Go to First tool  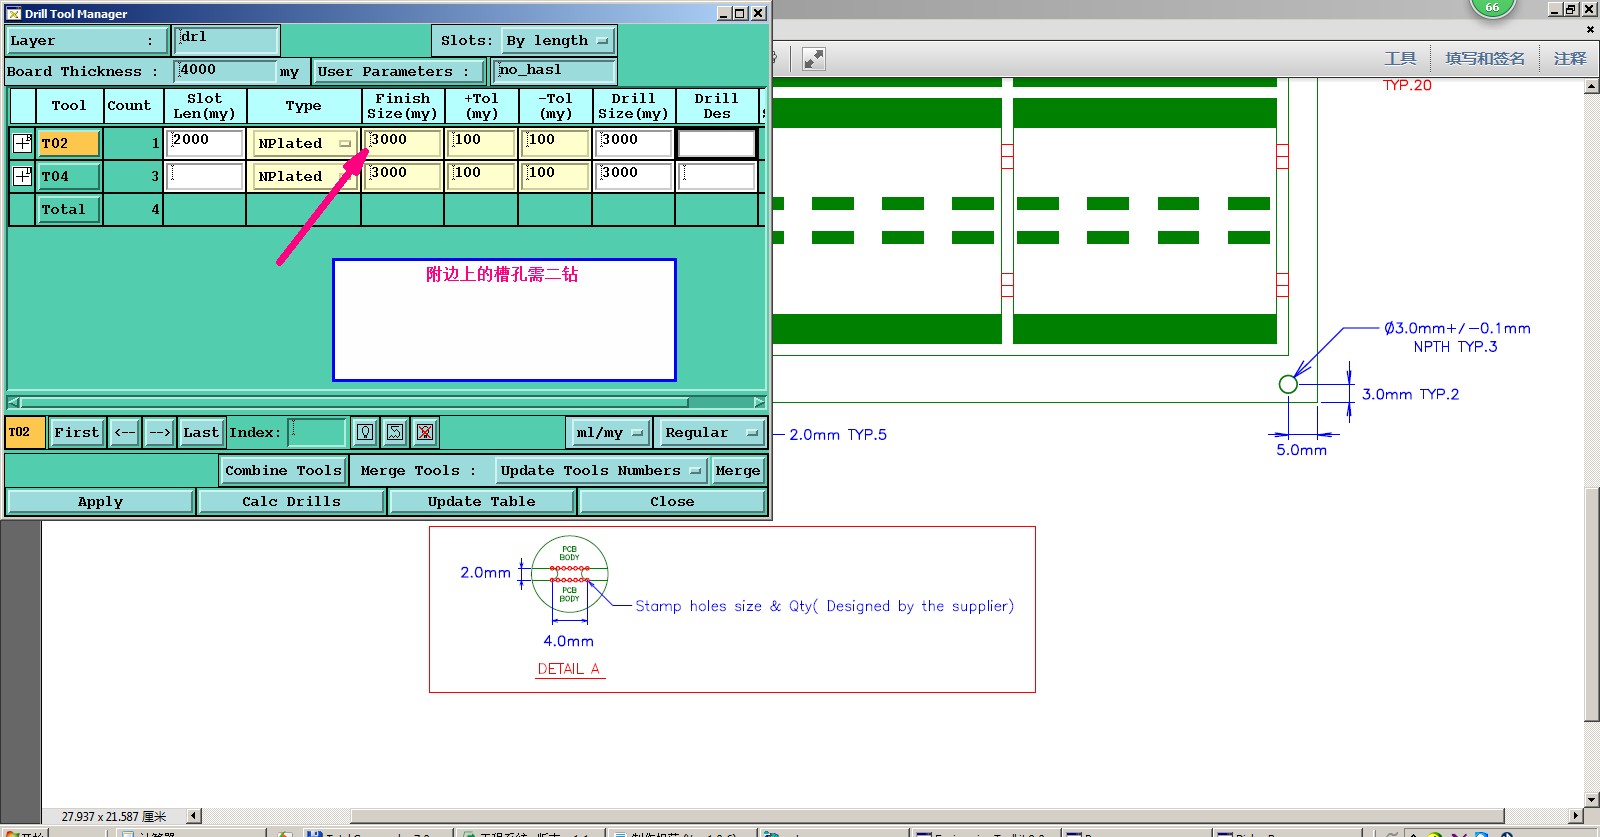click(x=77, y=432)
